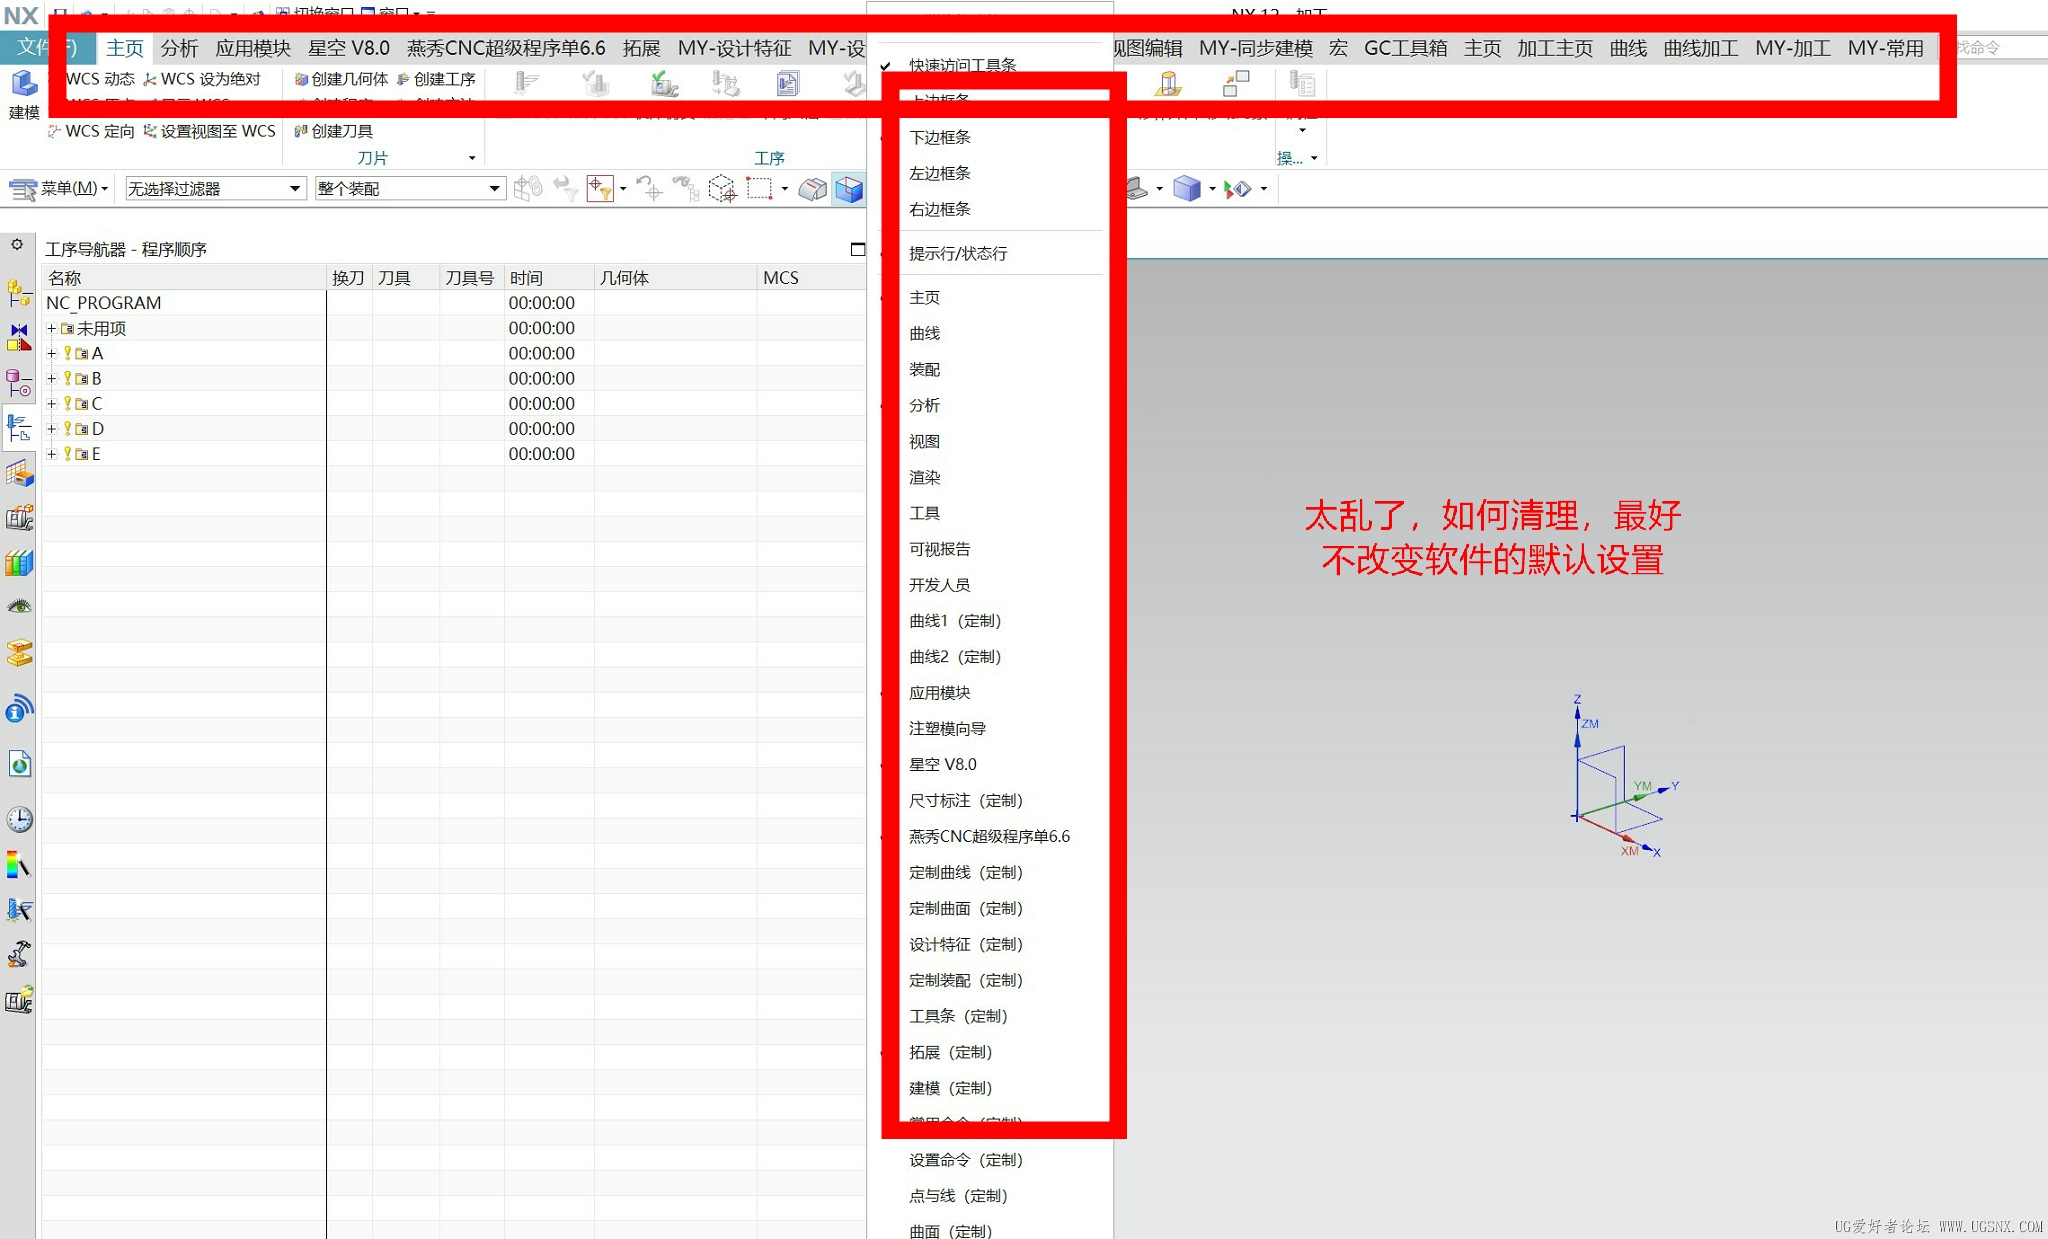This screenshot has height=1239, width=2048.
Task: Click the cylinder-on-plane icon in the ribbon
Action: coord(1168,84)
